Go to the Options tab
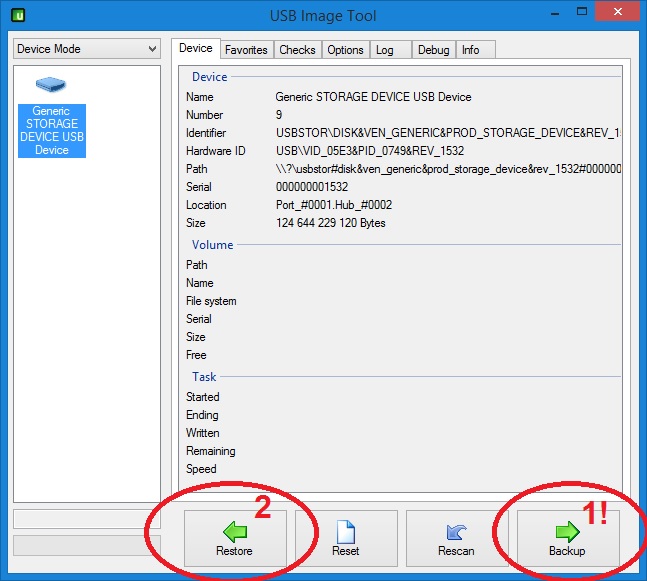This screenshot has height=581, width=647. pyautogui.click(x=345, y=49)
